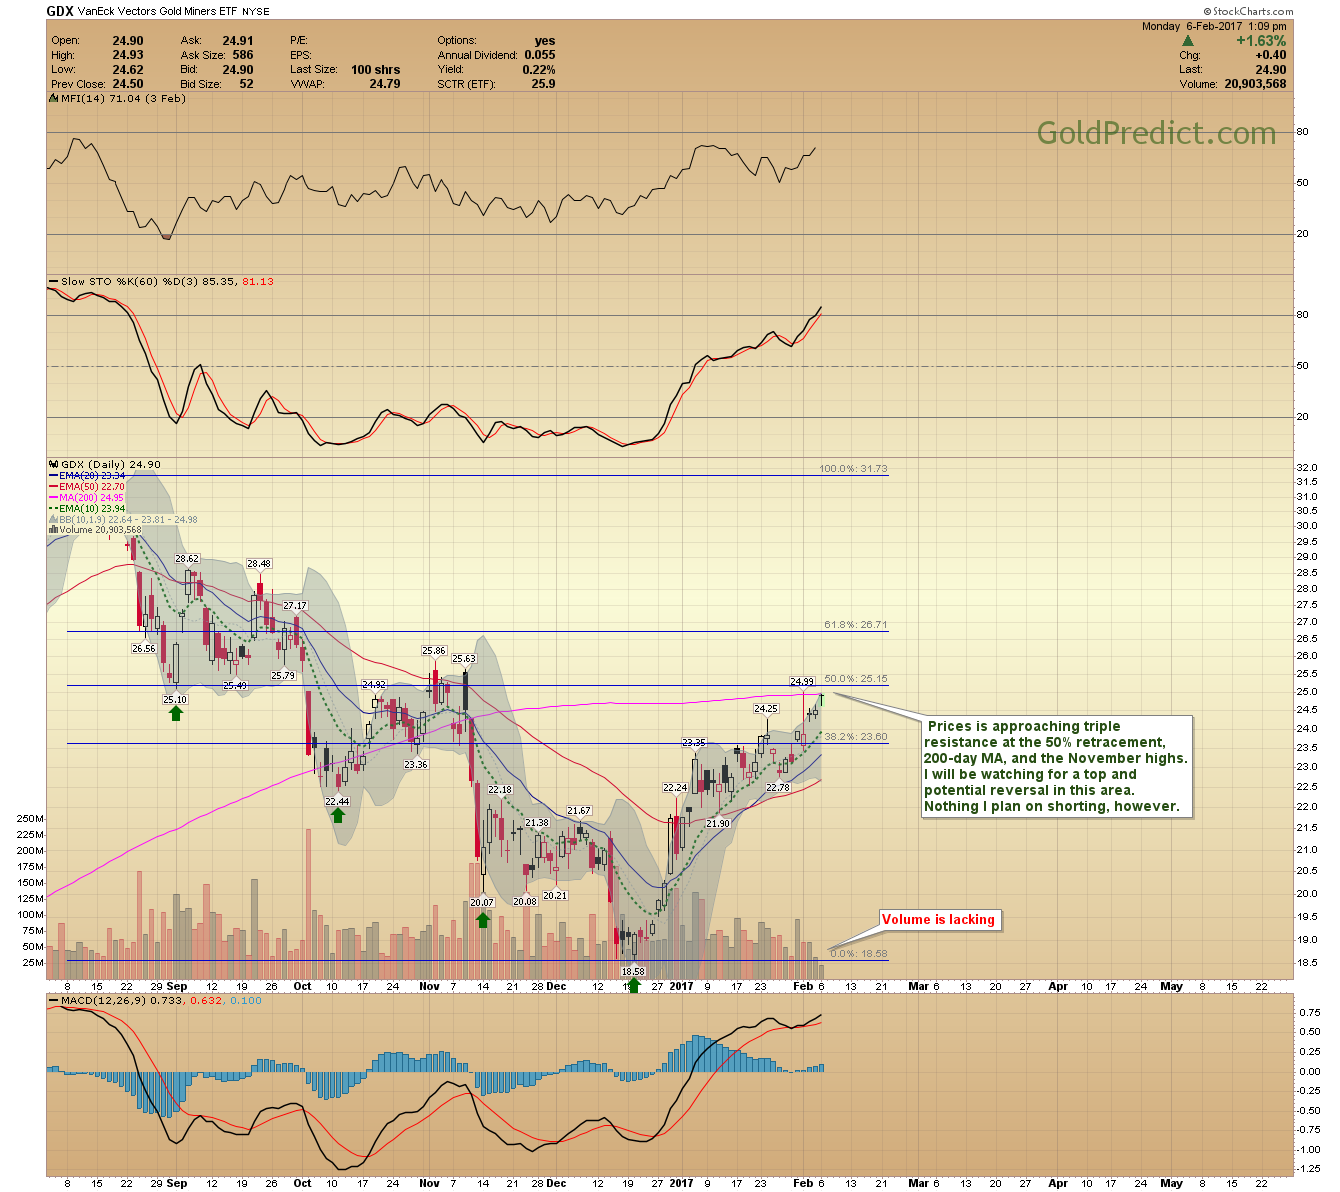Click the GoldPredict.com watermark

(1155, 133)
